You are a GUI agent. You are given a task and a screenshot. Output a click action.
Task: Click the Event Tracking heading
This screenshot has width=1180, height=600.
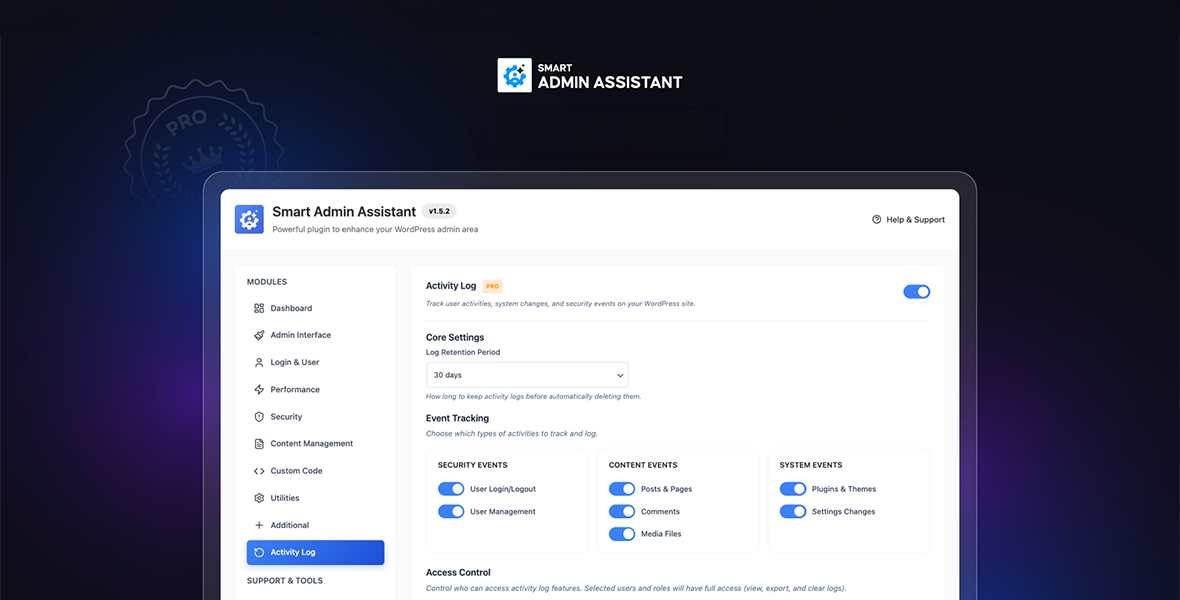[457, 418]
